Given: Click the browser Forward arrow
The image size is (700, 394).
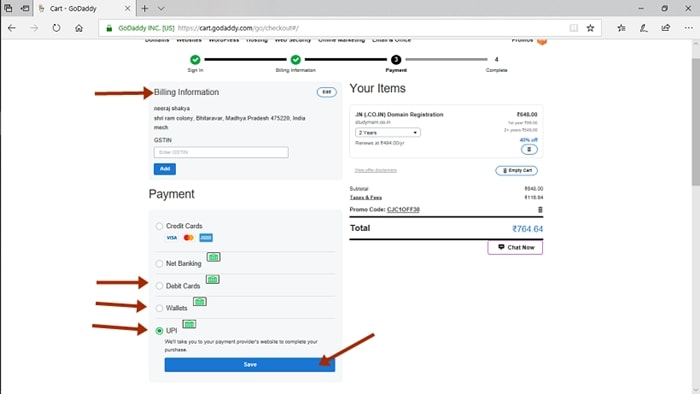Looking at the screenshot, I should tap(34, 28).
